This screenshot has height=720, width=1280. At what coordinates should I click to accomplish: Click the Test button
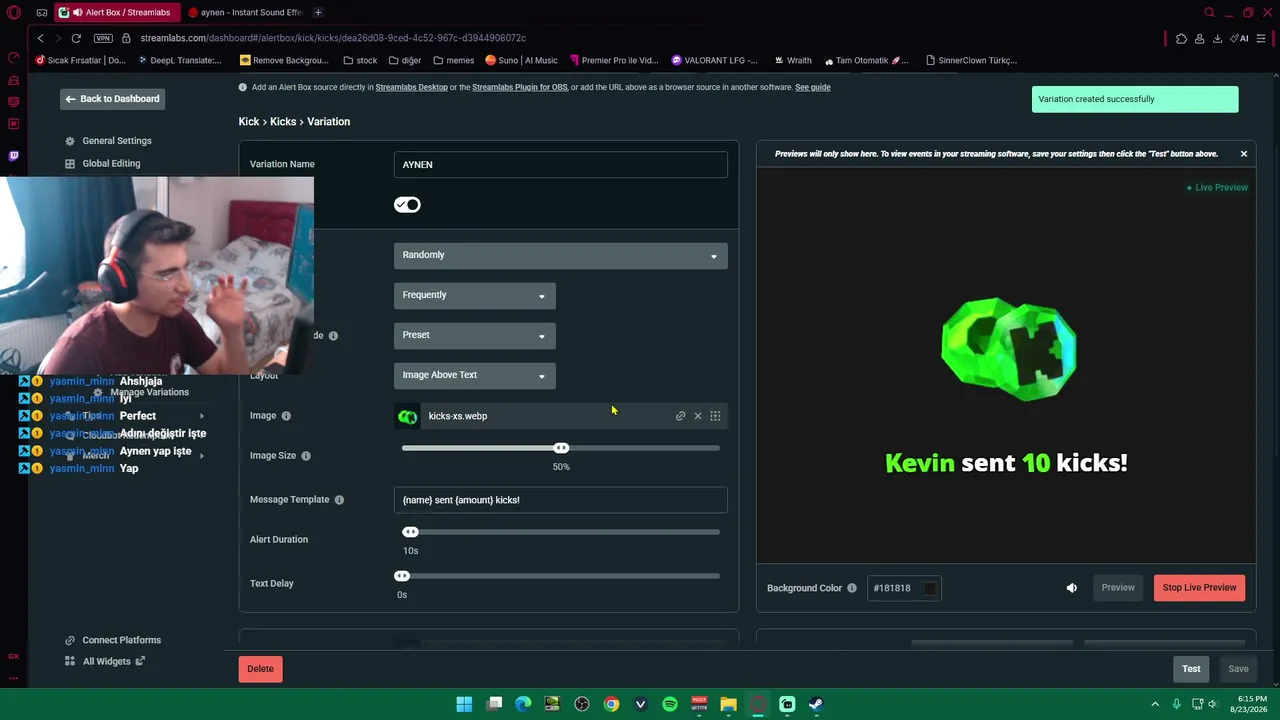click(x=1191, y=669)
